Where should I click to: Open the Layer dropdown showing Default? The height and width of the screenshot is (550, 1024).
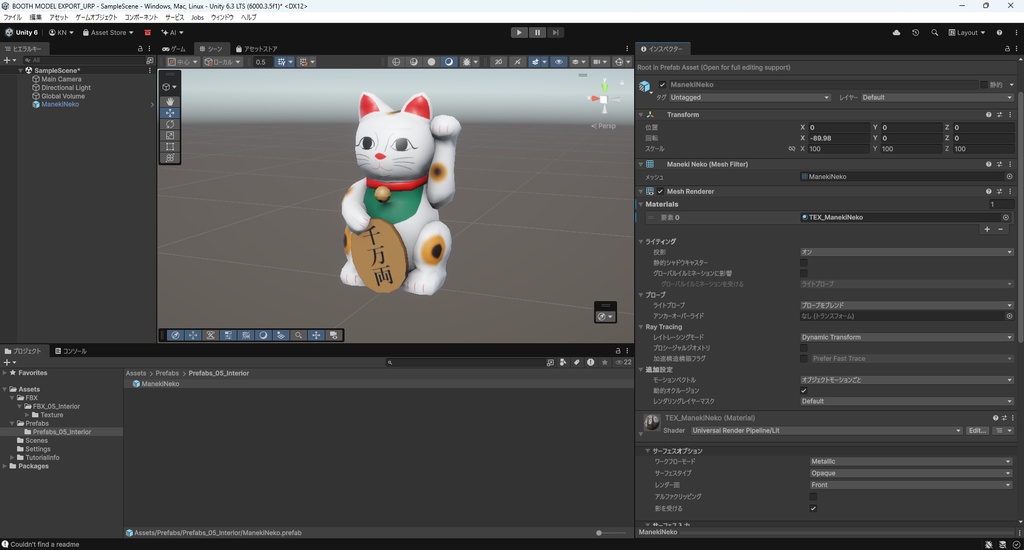pos(936,97)
